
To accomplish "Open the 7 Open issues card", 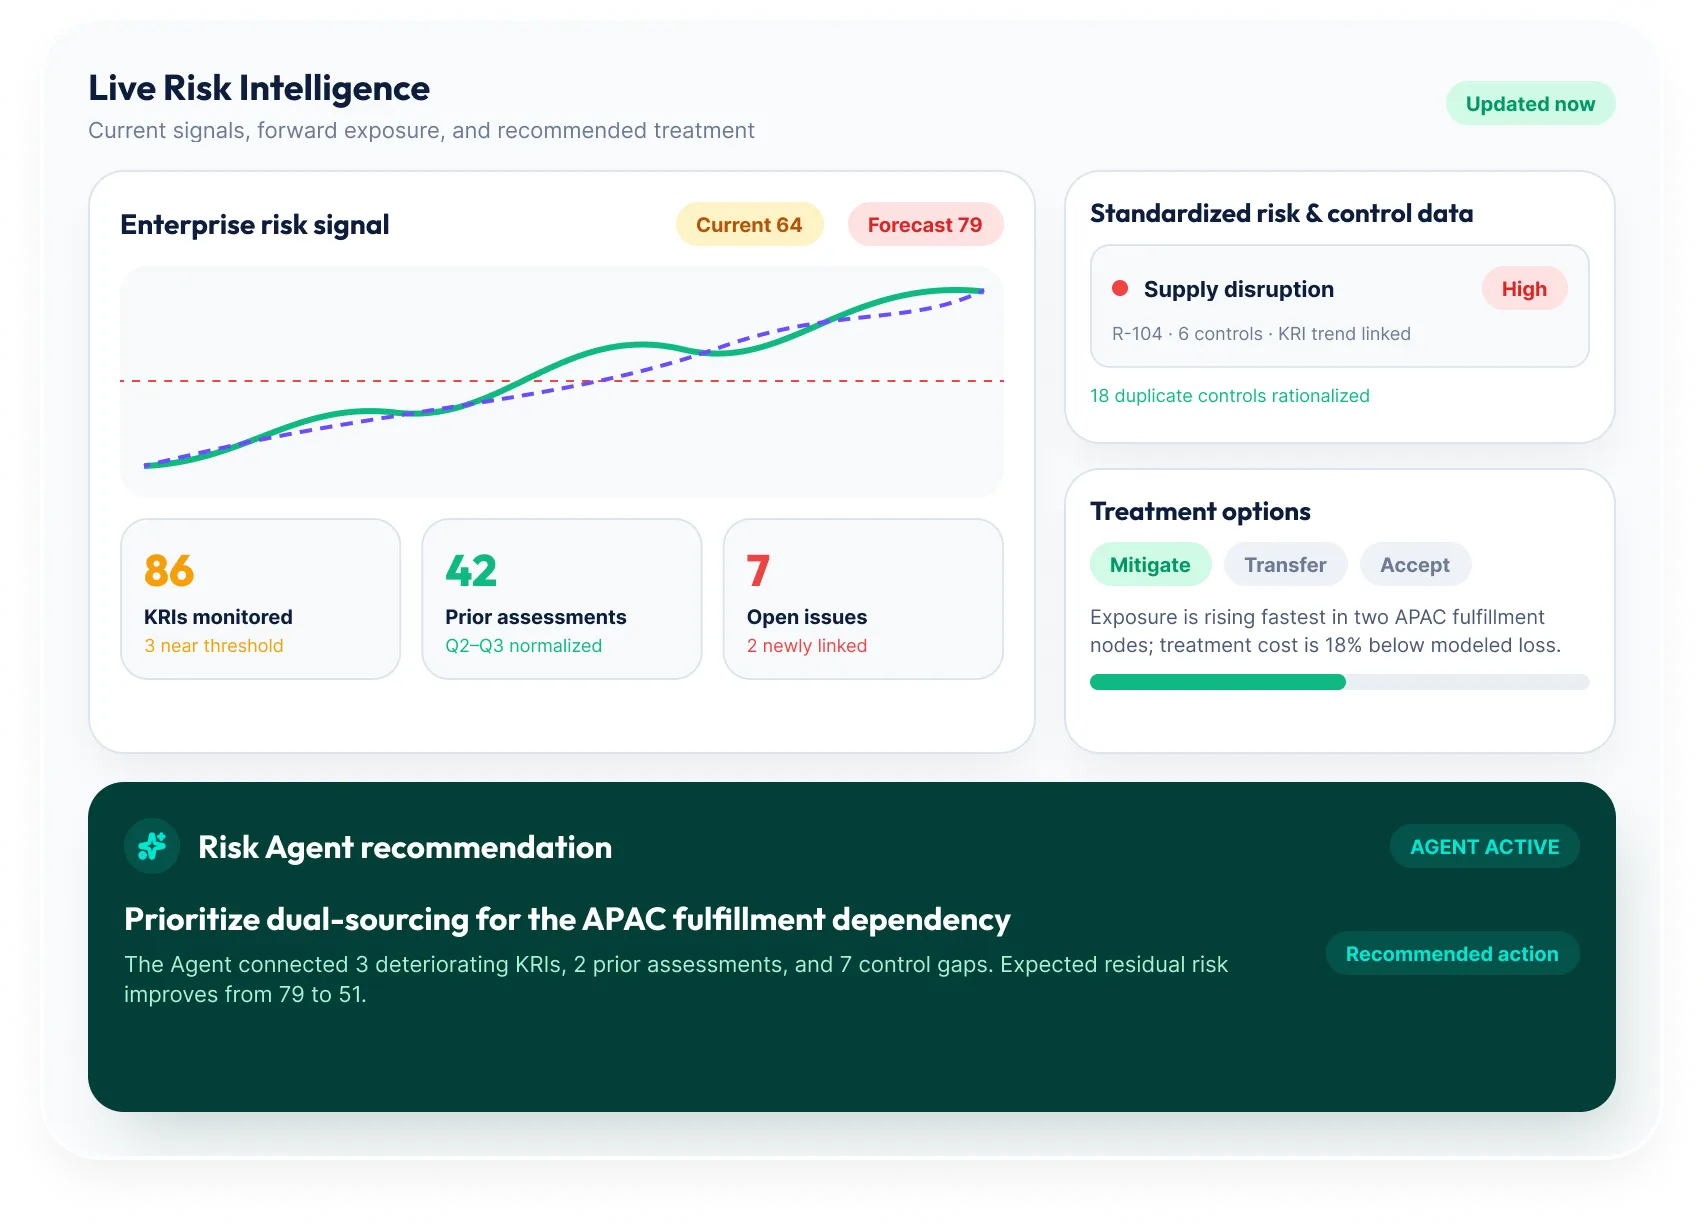I will pos(863,598).
